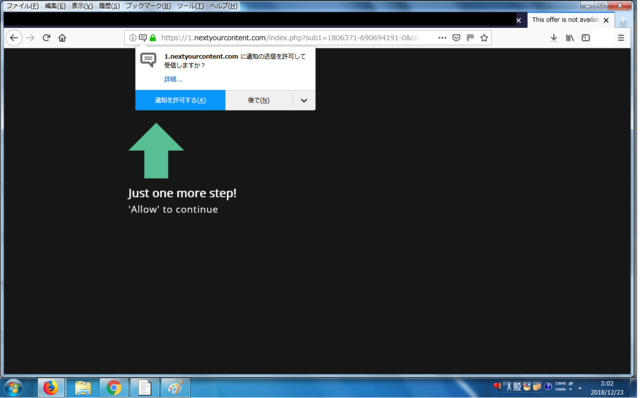
Task: Close the dark first tab
Action: (x=518, y=20)
